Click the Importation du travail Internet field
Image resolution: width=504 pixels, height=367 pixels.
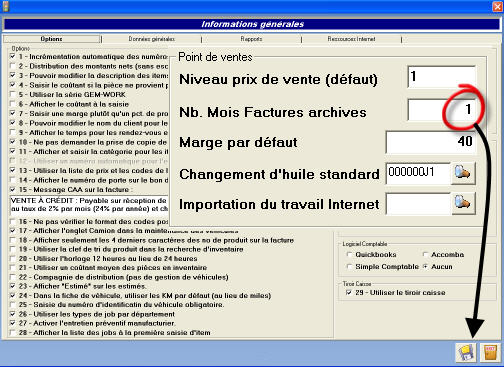click(418, 203)
